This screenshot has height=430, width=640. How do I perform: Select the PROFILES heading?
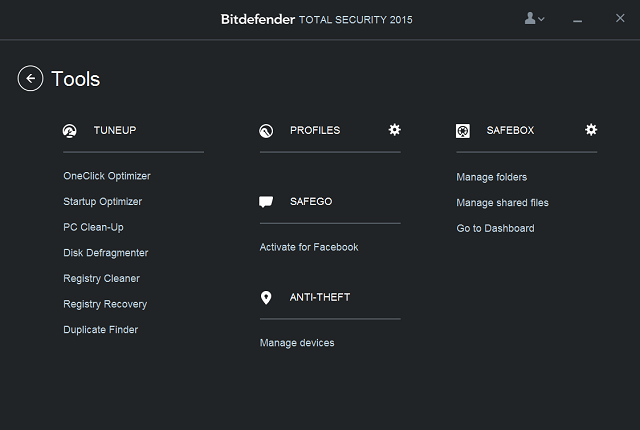point(315,131)
